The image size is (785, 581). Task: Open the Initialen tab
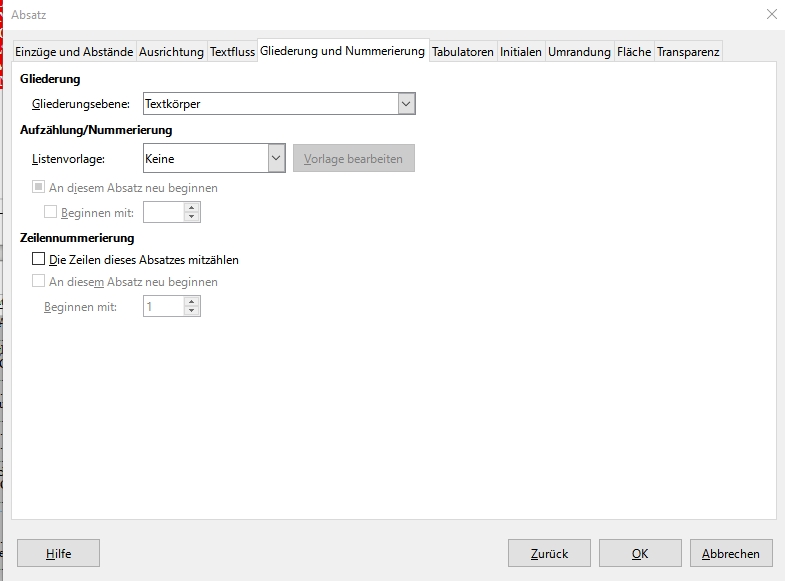coord(521,52)
